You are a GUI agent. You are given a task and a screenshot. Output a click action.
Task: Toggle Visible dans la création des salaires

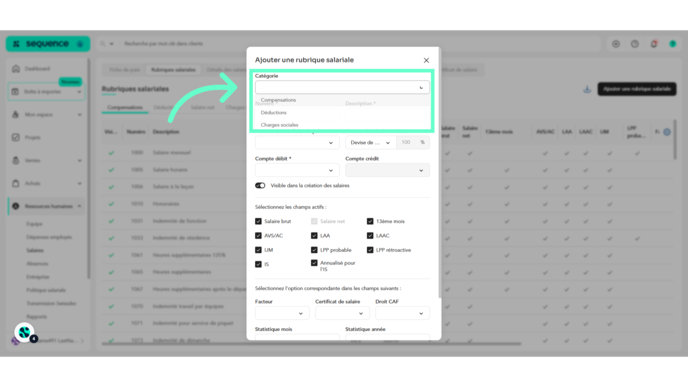(x=260, y=186)
